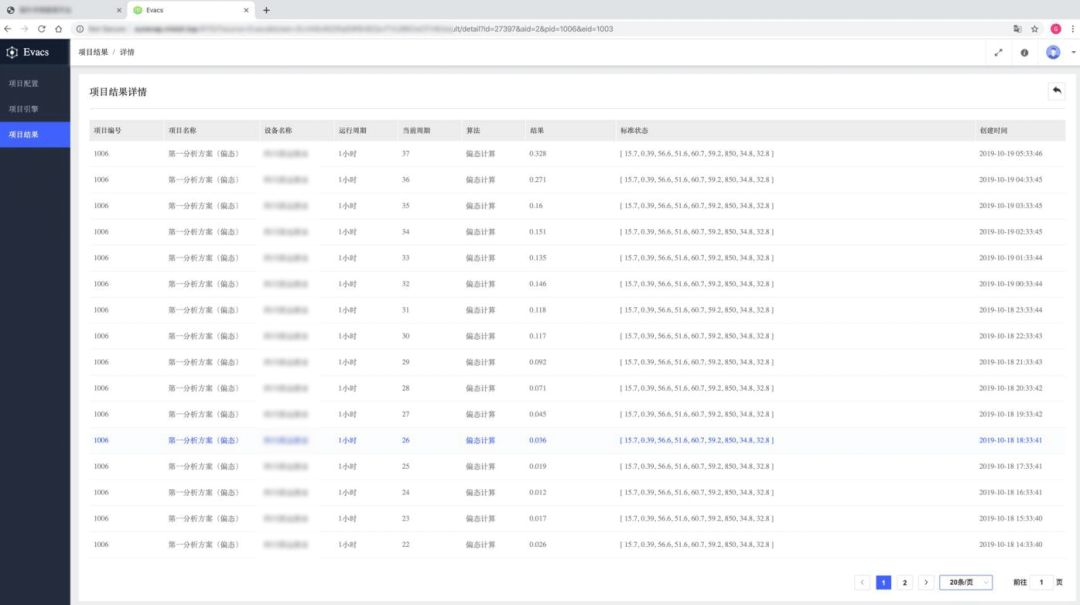Go to page 2 of results
This screenshot has width=1080, height=605.
click(x=904, y=582)
